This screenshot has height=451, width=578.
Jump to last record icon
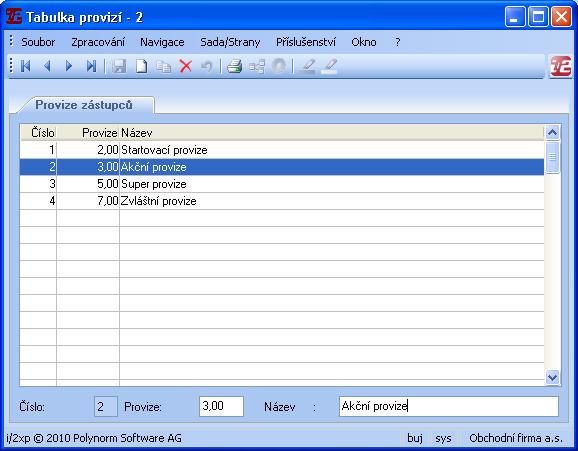tap(91, 66)
